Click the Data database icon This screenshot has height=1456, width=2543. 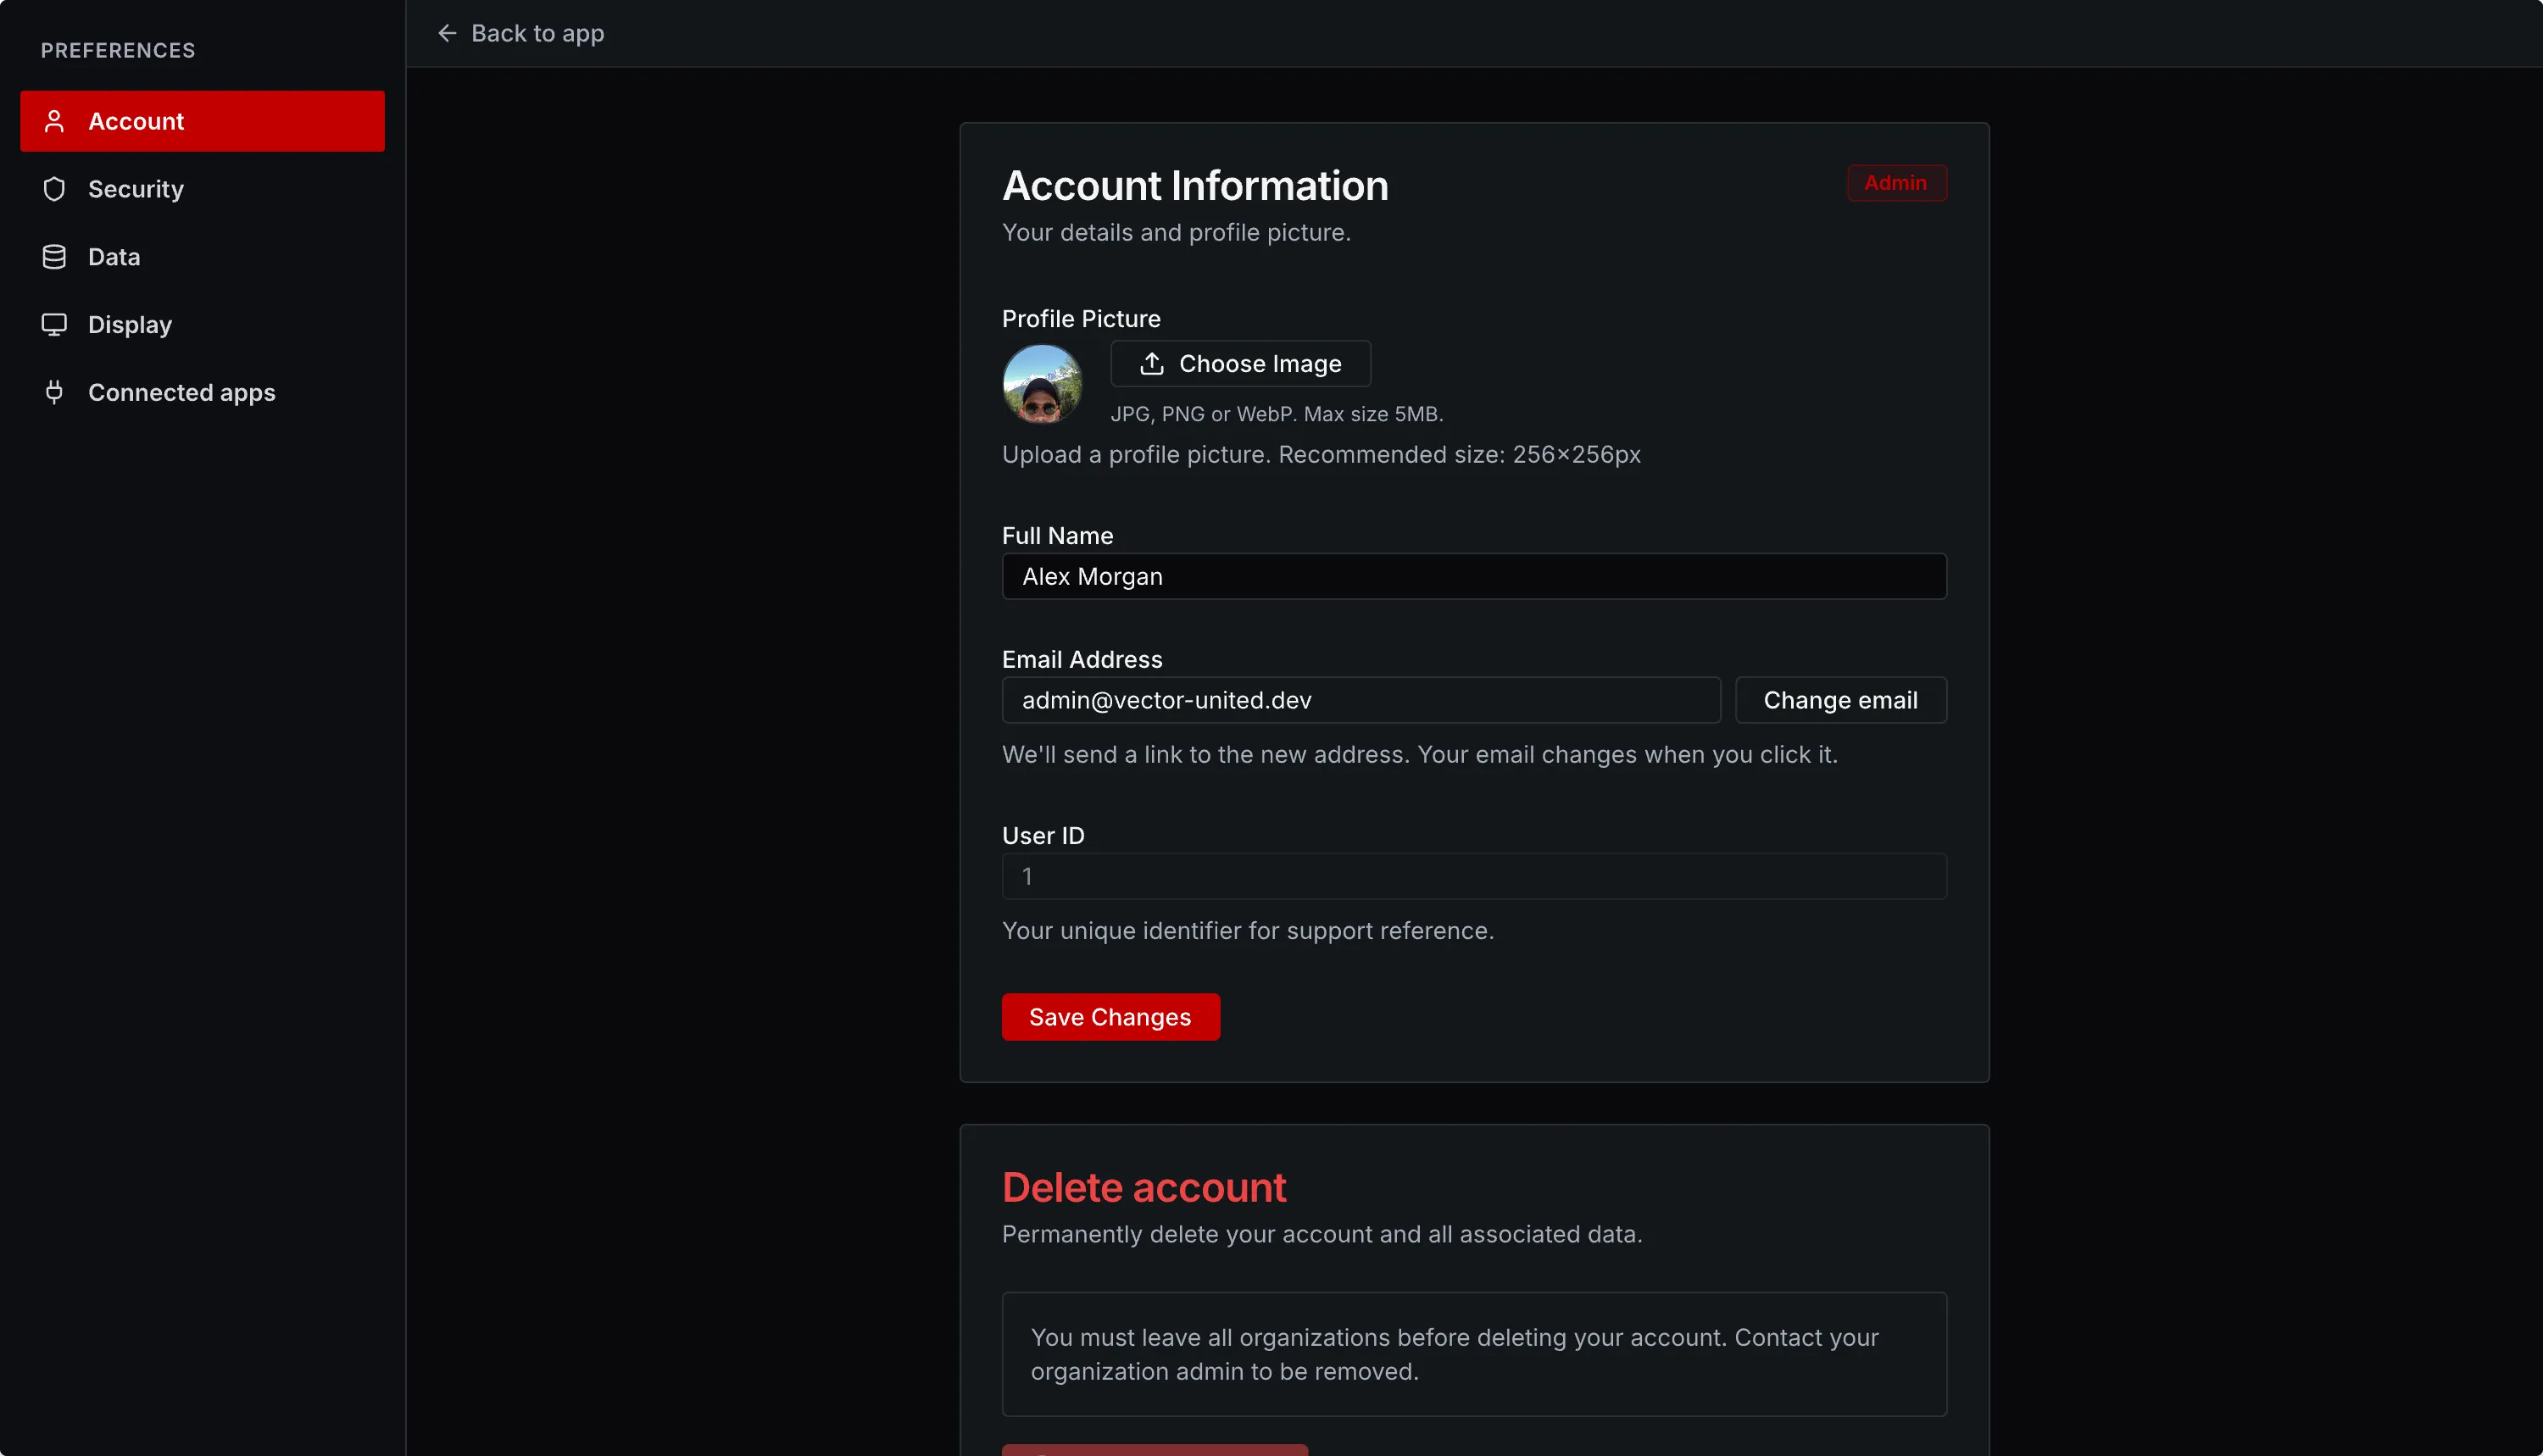pos(54,257)
